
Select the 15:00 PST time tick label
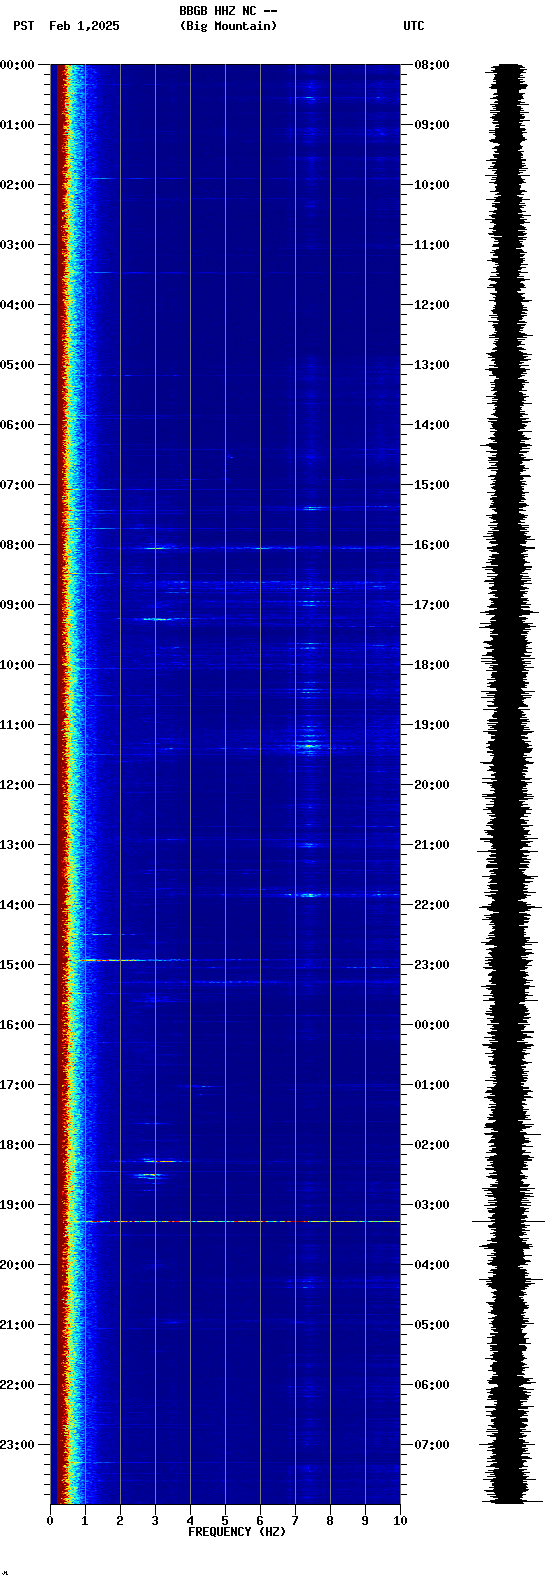(x=17, y=965)
